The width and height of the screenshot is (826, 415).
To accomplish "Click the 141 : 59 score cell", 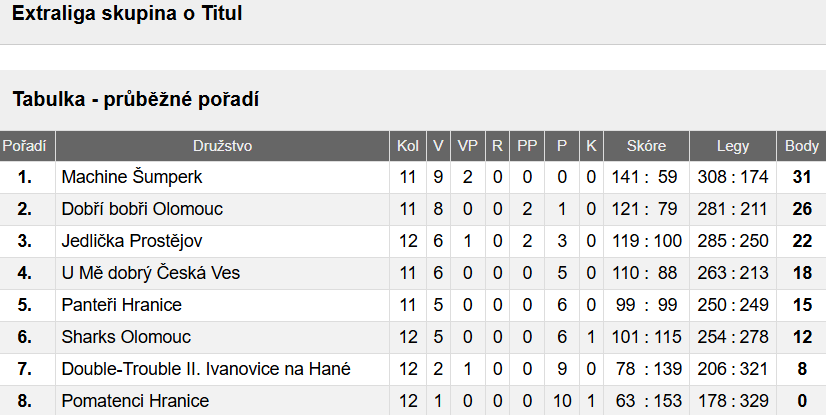I will click(646, 177).
